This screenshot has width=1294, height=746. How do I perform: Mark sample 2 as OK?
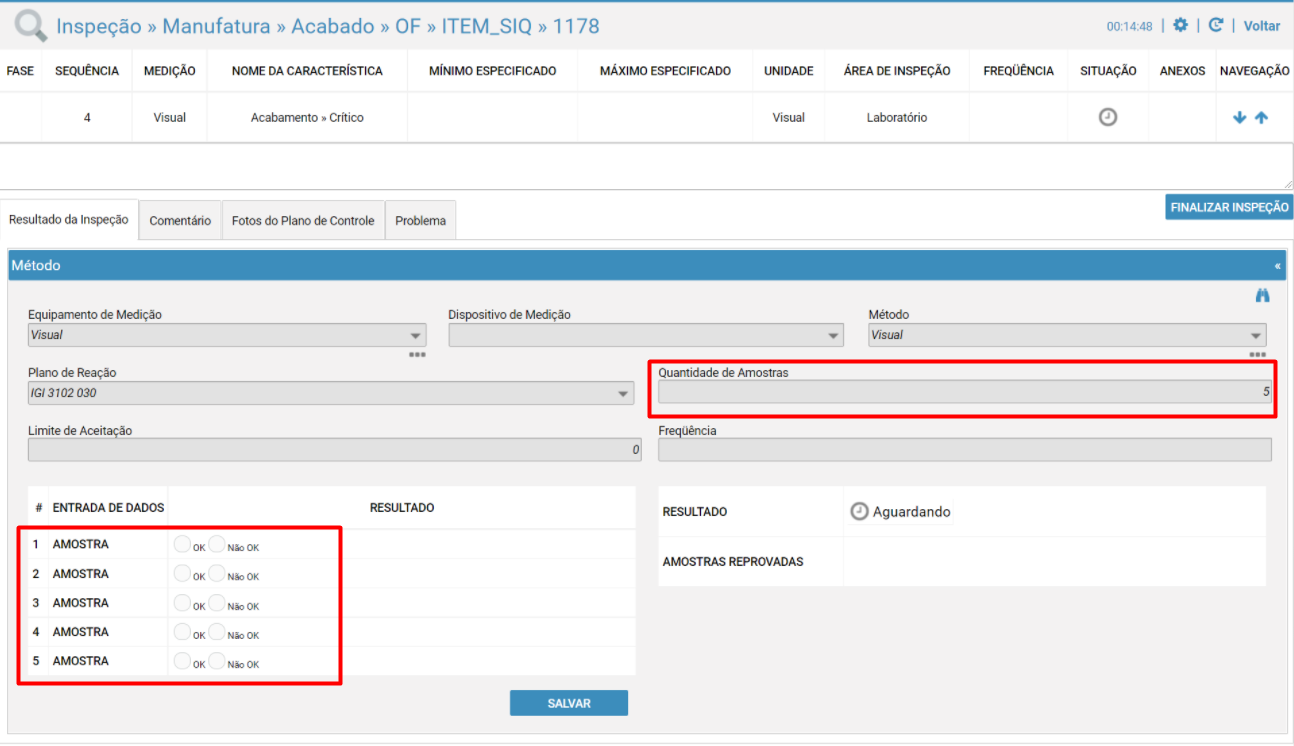182,573
